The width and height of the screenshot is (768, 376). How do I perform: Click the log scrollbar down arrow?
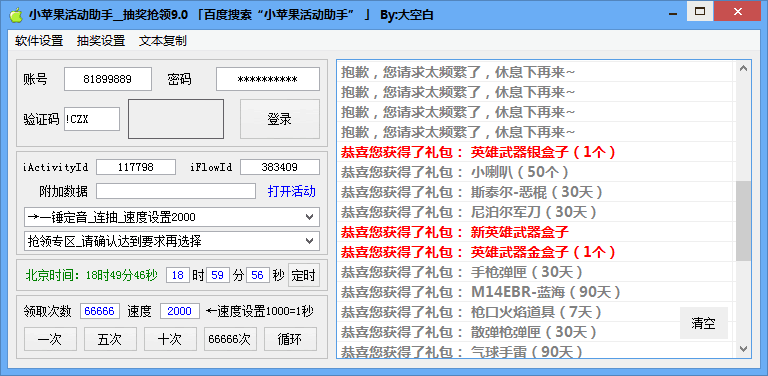pyautogui.click(x=744, y=349)
